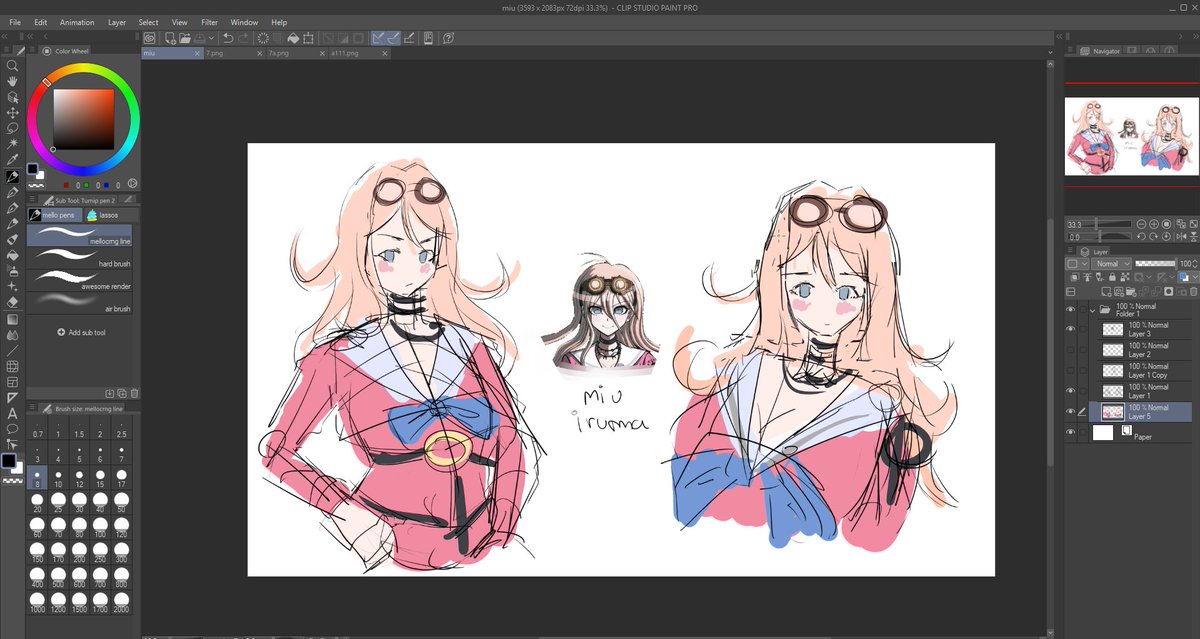
Task: Toggle visibility of Layer 1 Copy
Action: pos(1071,371)
